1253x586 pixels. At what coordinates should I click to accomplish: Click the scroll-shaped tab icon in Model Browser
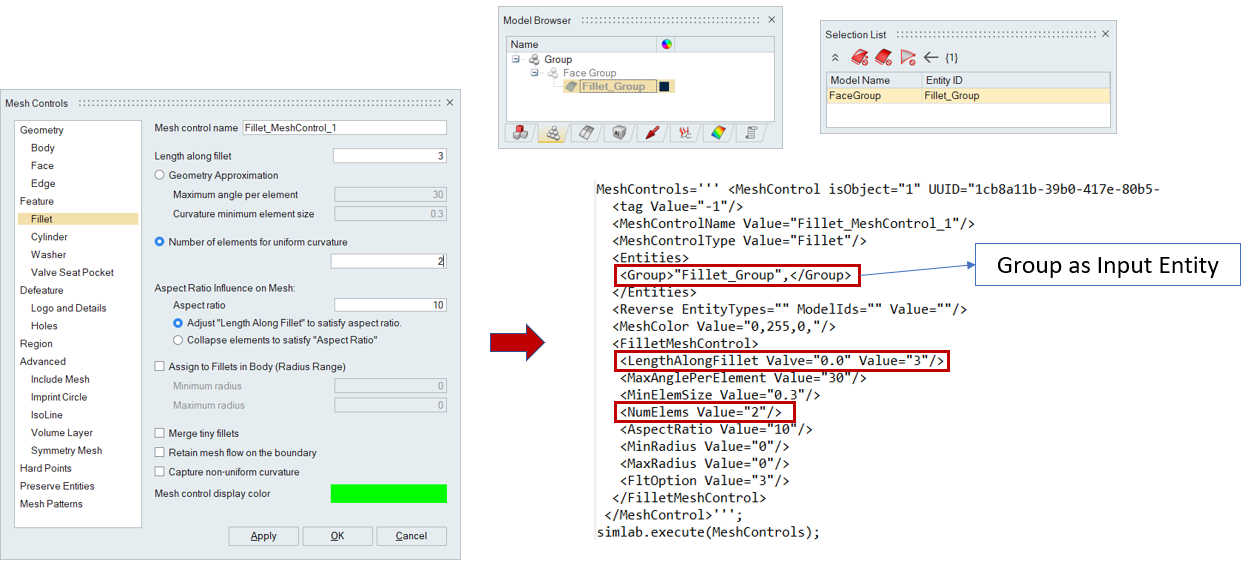[749, 133]
